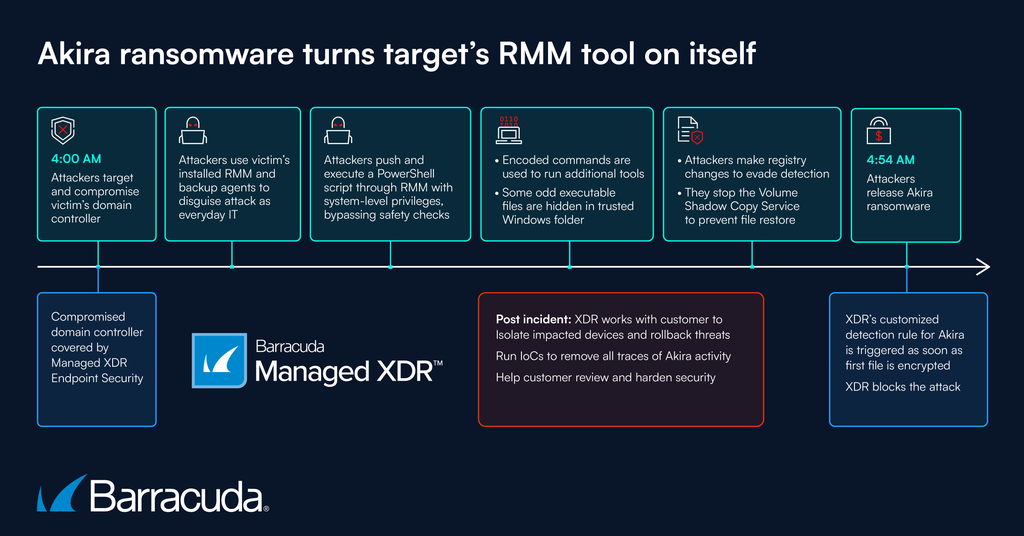Select timeline dot beneath encoded commands box
This screenshot has height=536, width=1024.
[569, 267]
